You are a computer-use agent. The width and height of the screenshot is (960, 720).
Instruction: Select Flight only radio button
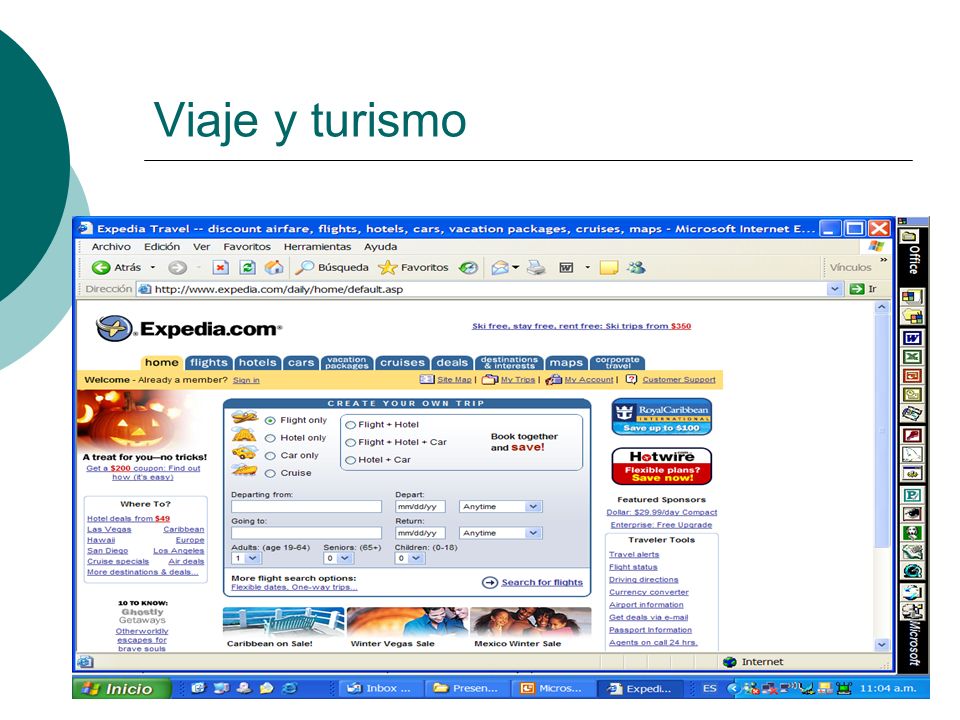click(x=270, y=421)
